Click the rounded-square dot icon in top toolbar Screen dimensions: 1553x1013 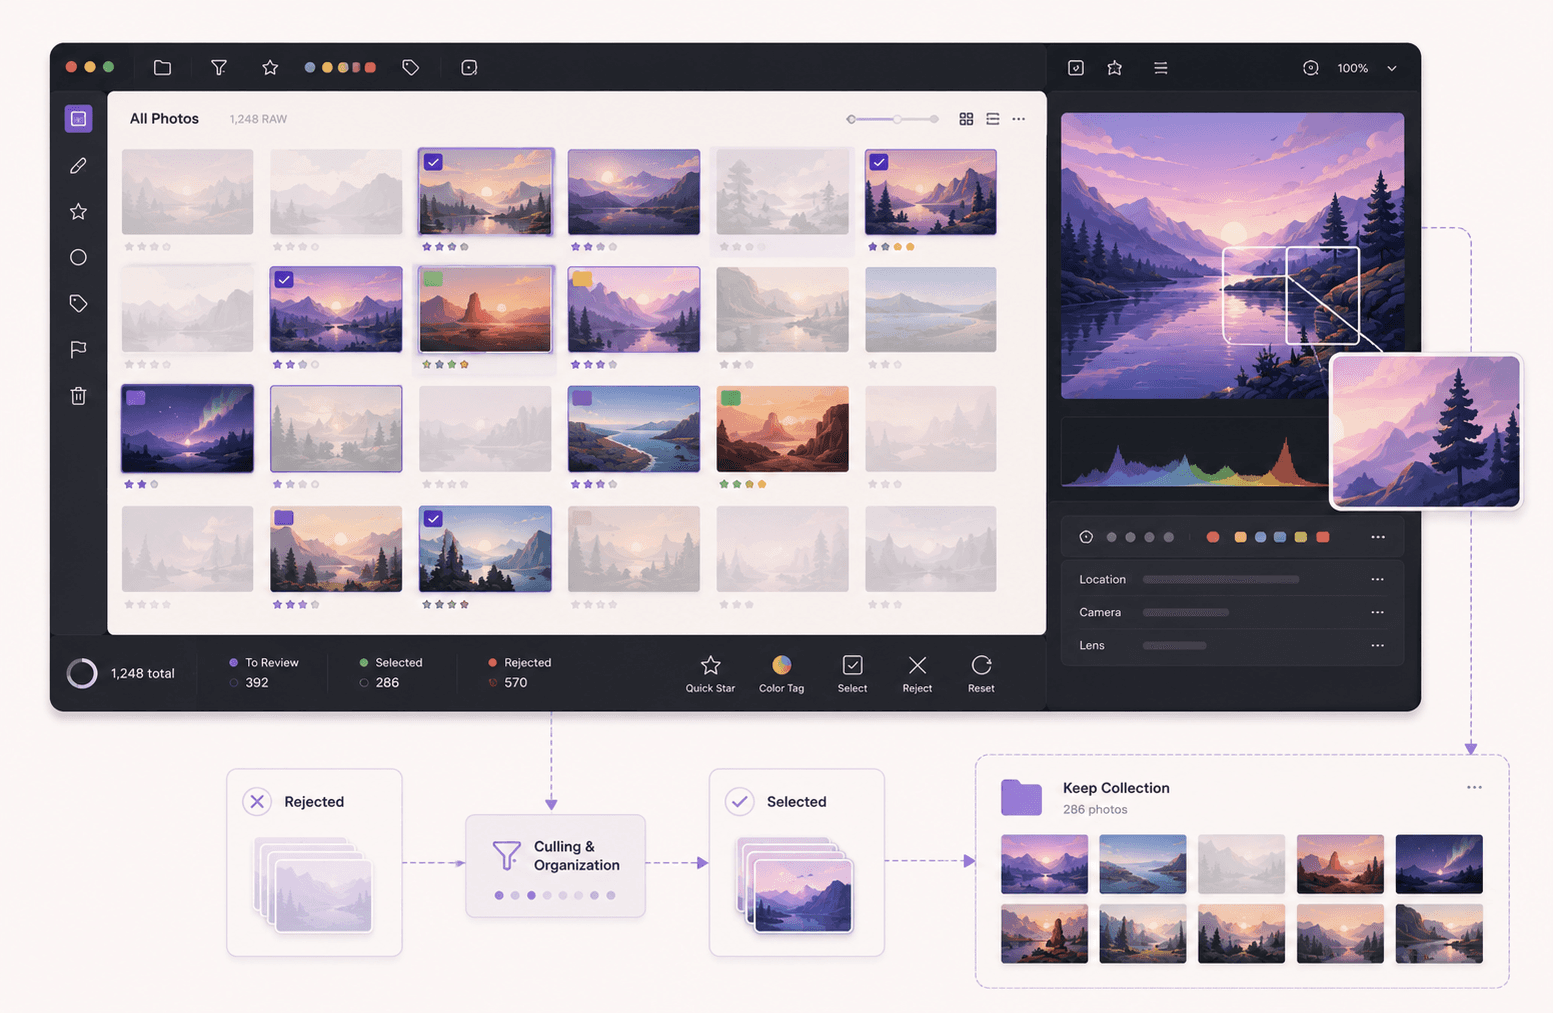click(469, 67)
